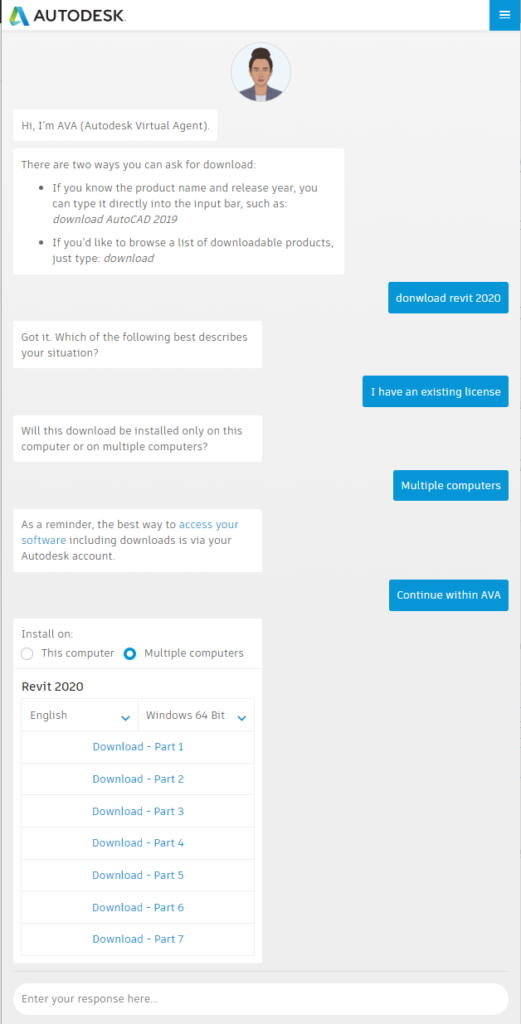Click Download - Part 1 link
Image resolution: width=521 pixels, height=1024 pixels.
pyautogui.click(x=138, y=746)
